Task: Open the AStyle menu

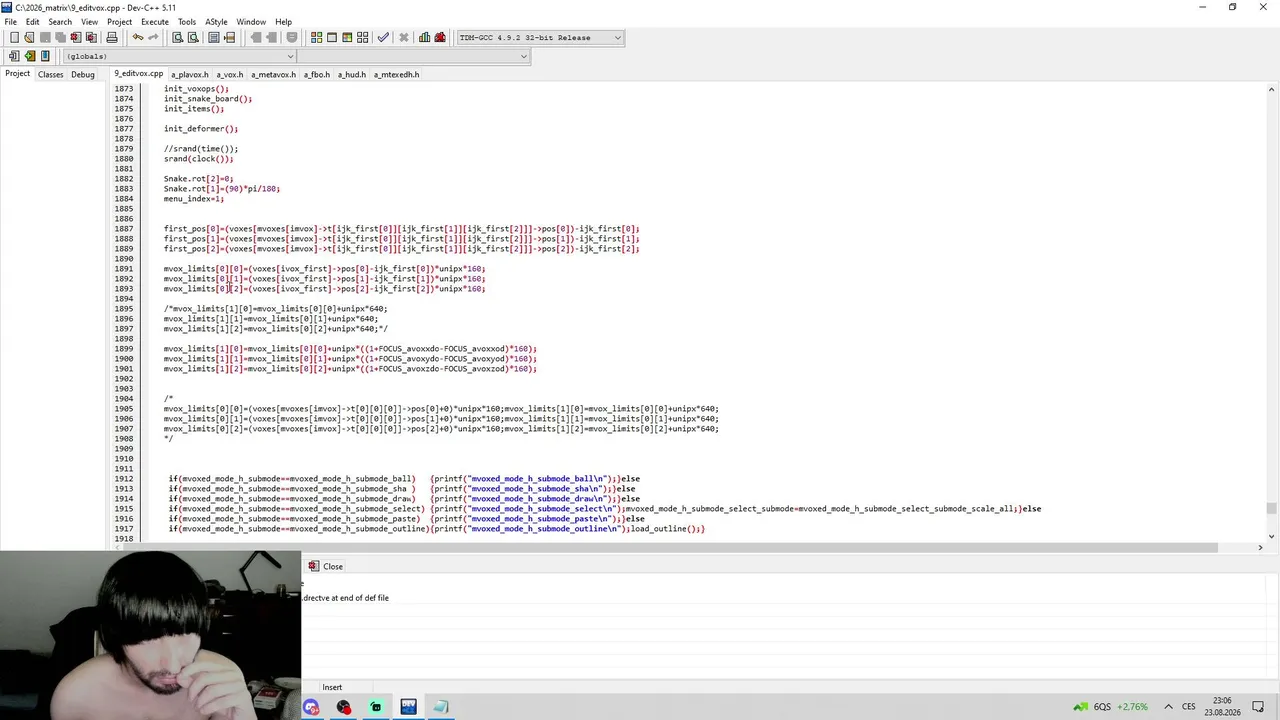Action: pyautogui.click(x=216, y=22)
